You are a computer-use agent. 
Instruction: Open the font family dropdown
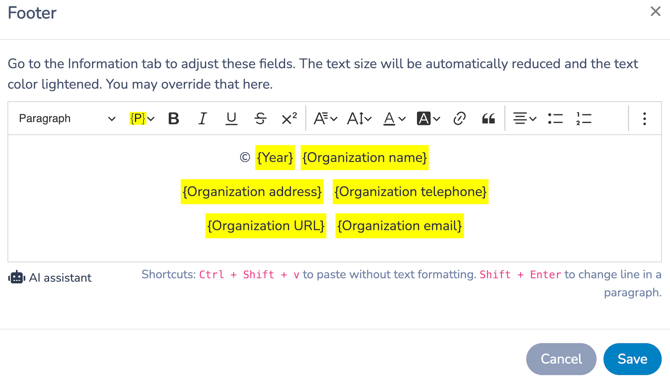[x=326, y=118]
